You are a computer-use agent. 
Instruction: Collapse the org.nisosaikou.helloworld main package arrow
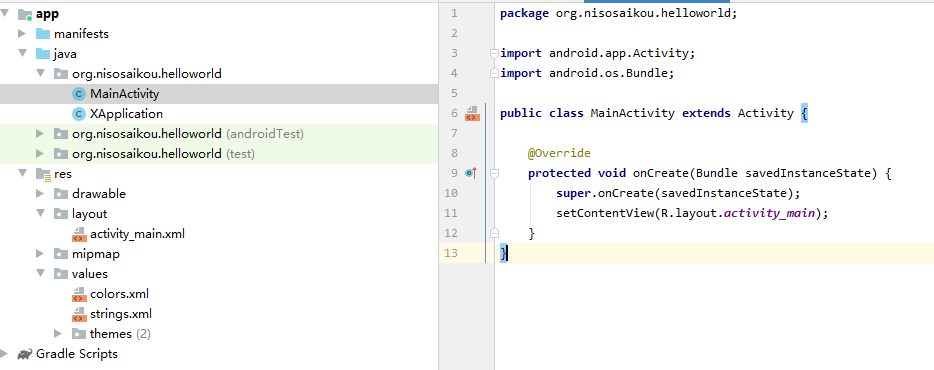41,74
